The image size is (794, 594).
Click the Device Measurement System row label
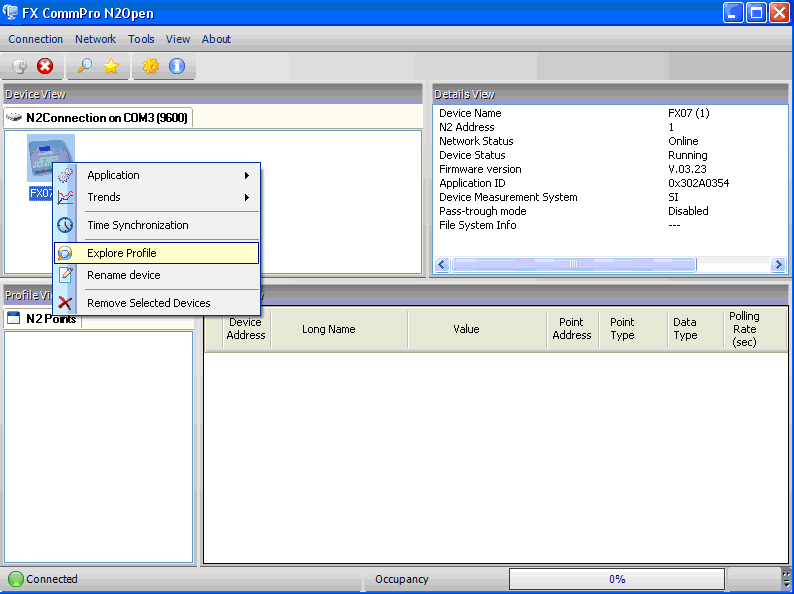click(x=508, y=197)
